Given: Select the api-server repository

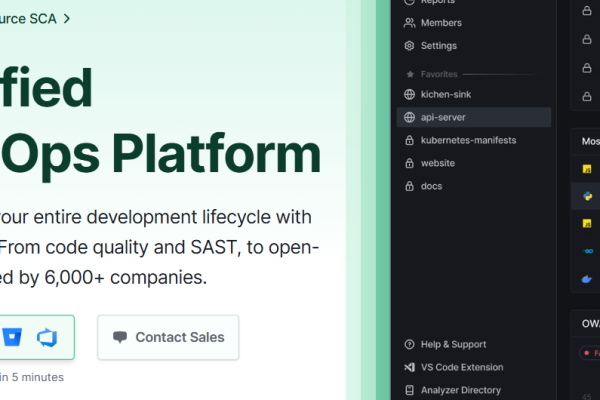Looking at the screenshot, I should click(474, 117).
